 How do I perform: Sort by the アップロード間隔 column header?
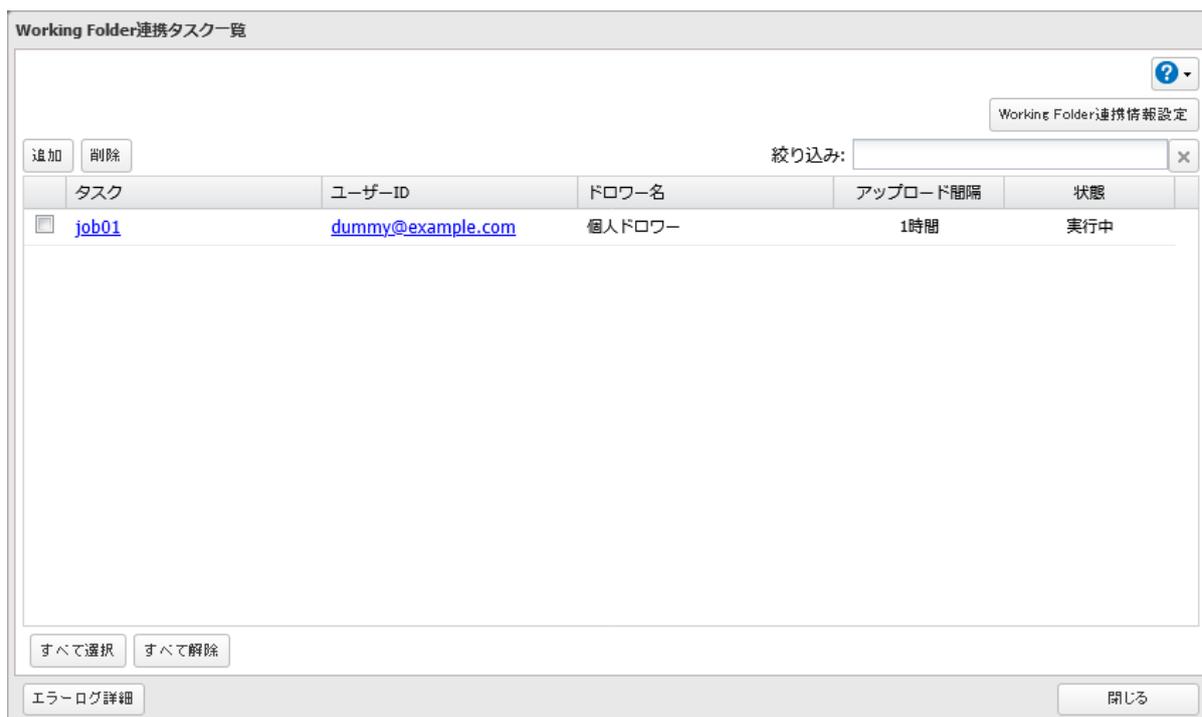pos(918,192)
